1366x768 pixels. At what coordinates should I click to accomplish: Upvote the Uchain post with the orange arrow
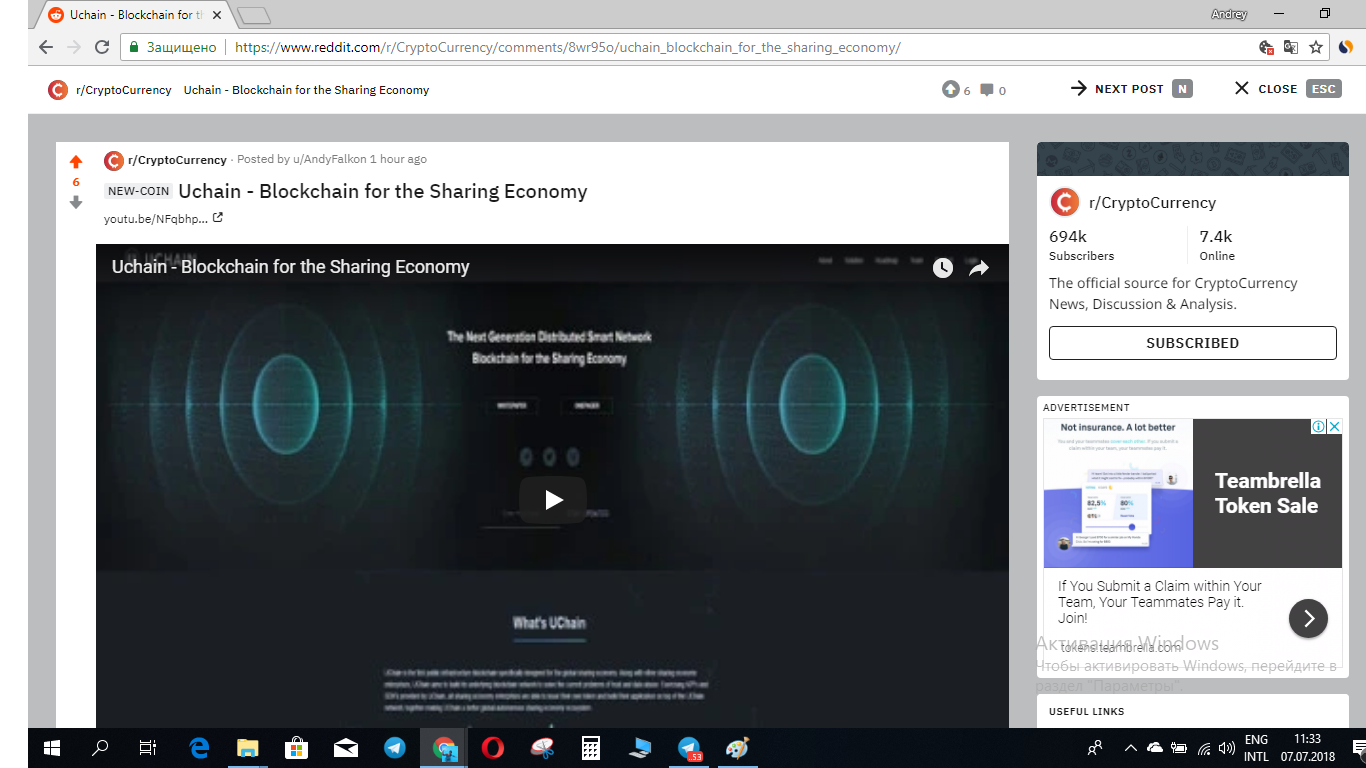pyautogui.click(x=76, y=162)
